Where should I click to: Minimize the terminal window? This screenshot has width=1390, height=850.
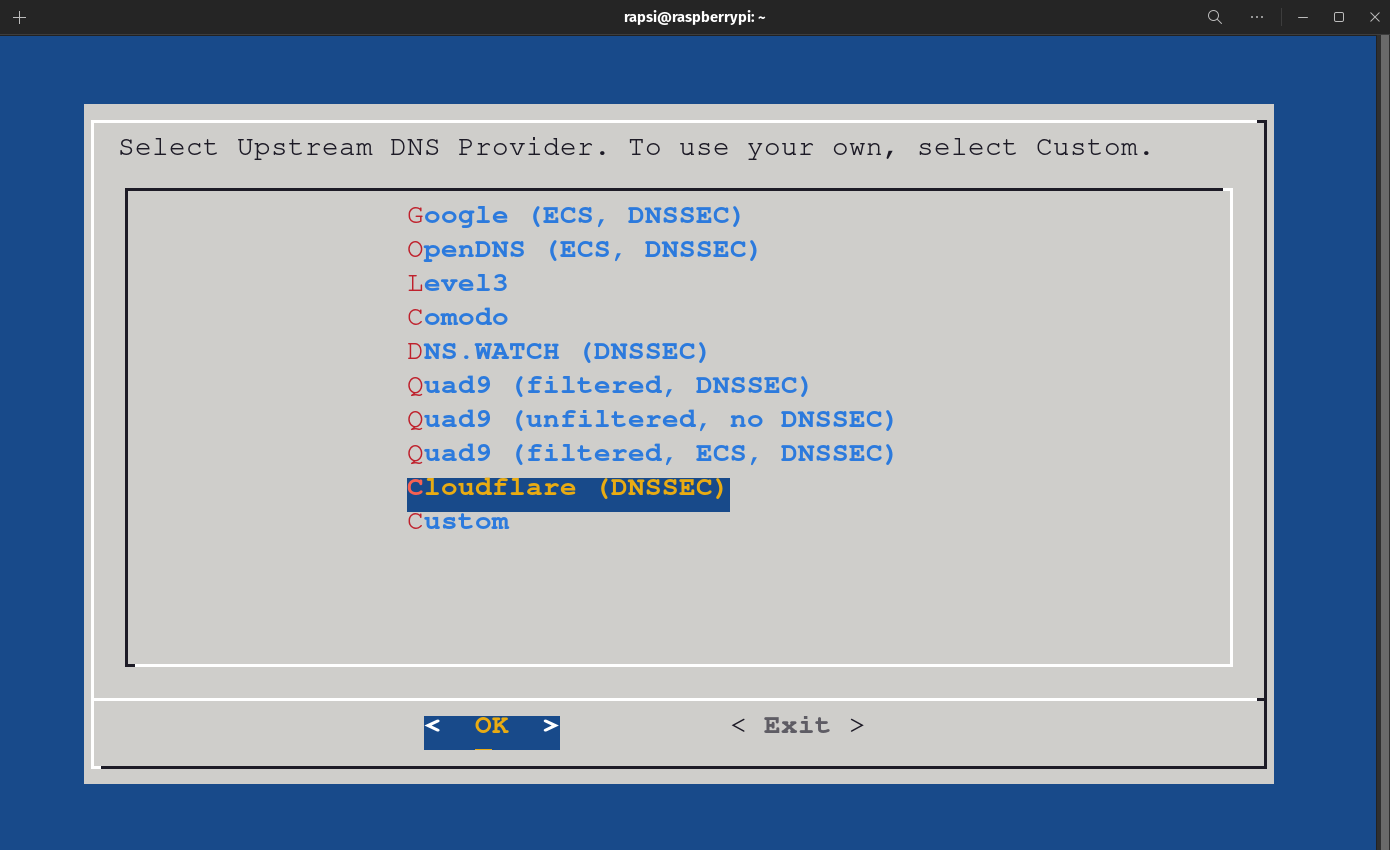(x=1303, y=17)
